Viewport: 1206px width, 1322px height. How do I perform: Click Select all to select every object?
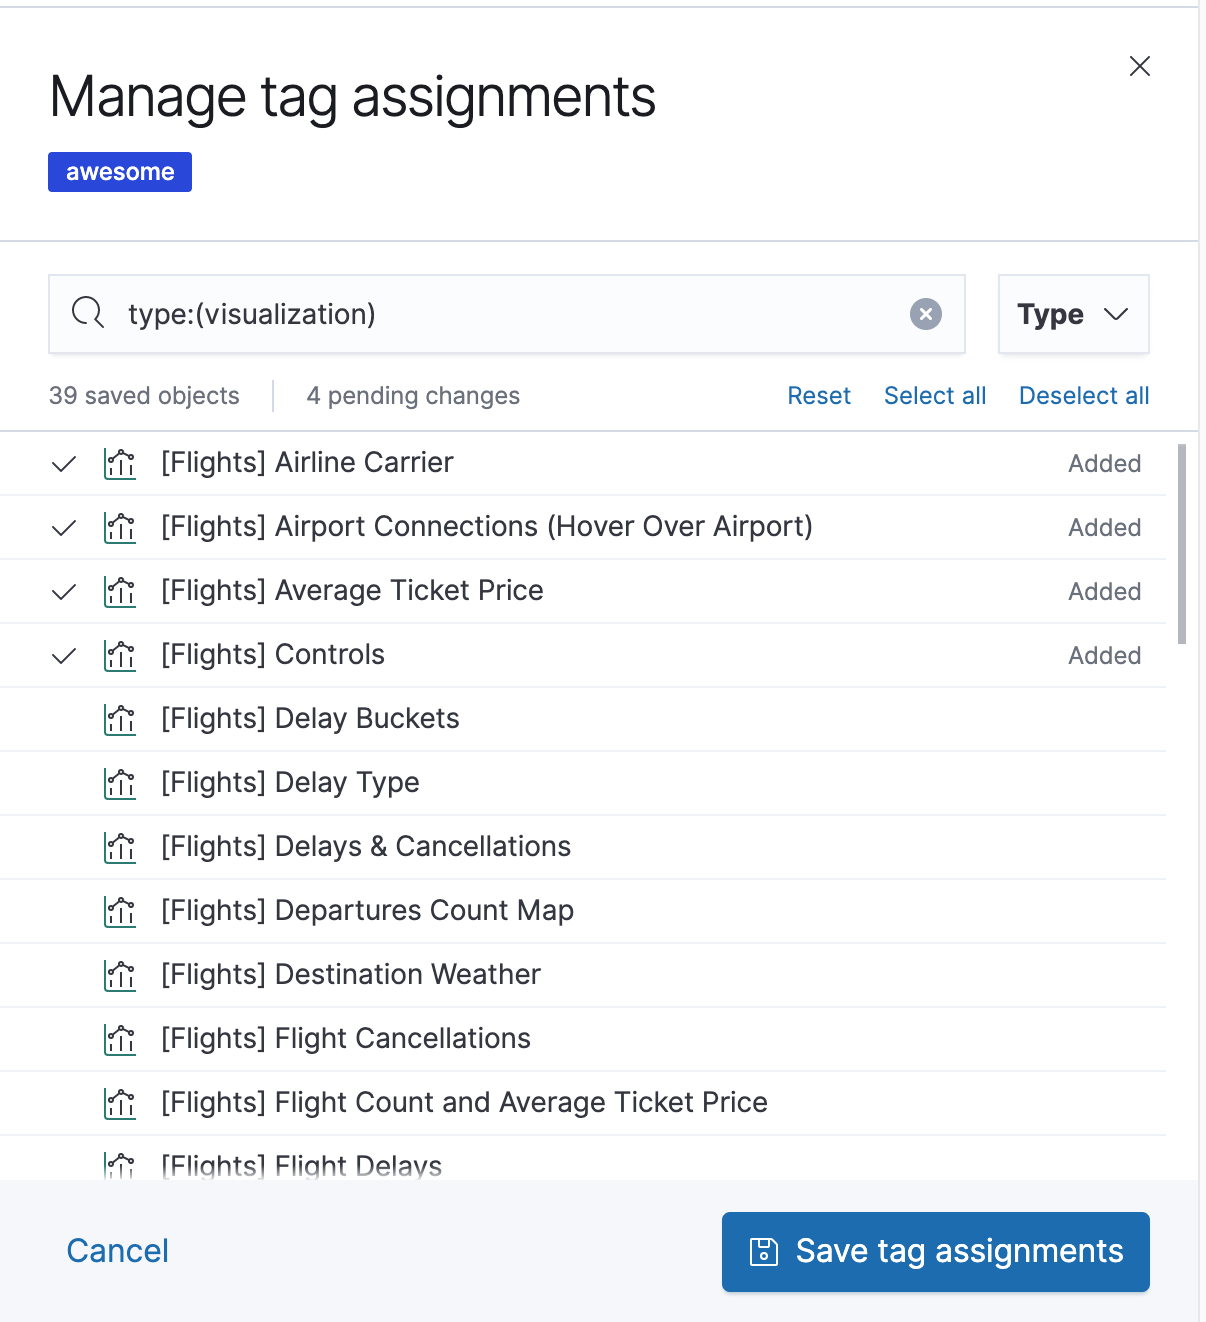pos(934,395)
